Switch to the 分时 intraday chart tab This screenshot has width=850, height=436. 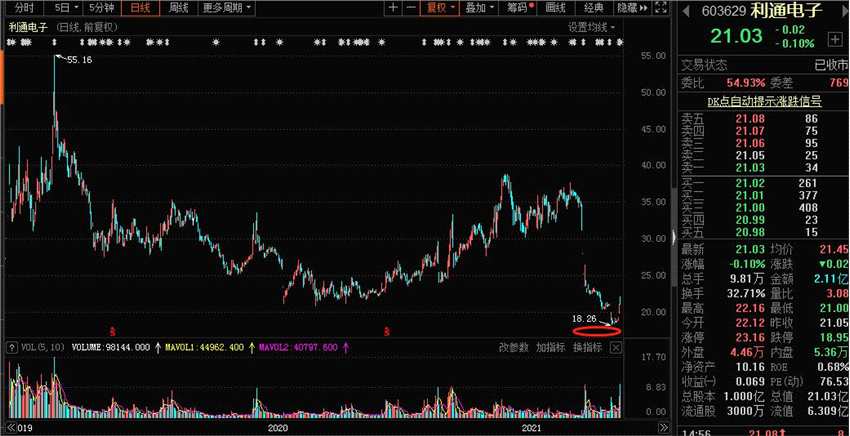tap(24, 8)
